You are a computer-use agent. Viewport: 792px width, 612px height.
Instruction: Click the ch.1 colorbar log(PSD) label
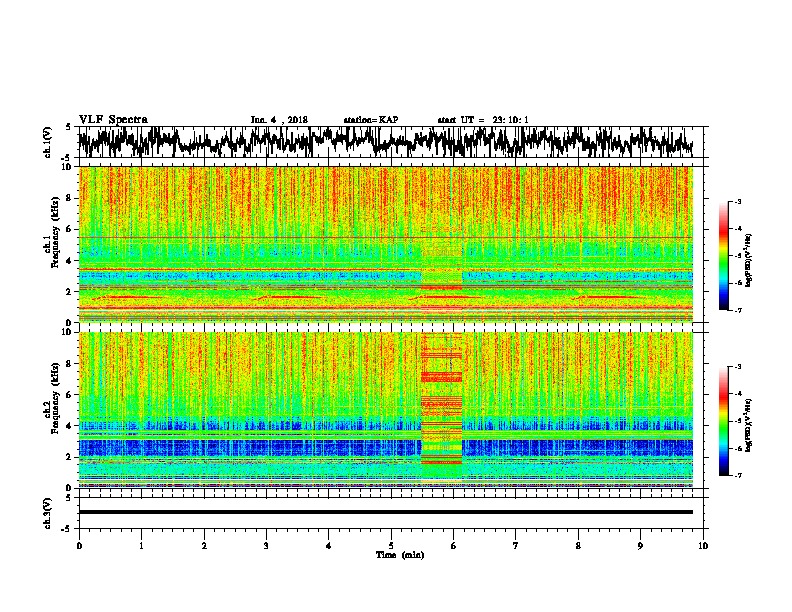[x=748, y=260]
